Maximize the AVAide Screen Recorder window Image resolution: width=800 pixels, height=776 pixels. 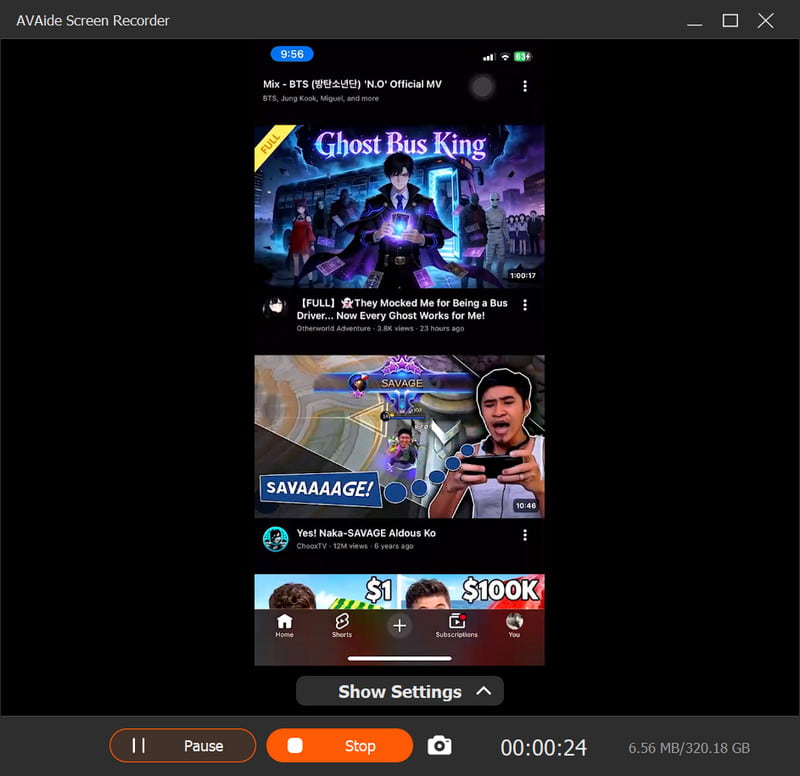click(730, 21)
